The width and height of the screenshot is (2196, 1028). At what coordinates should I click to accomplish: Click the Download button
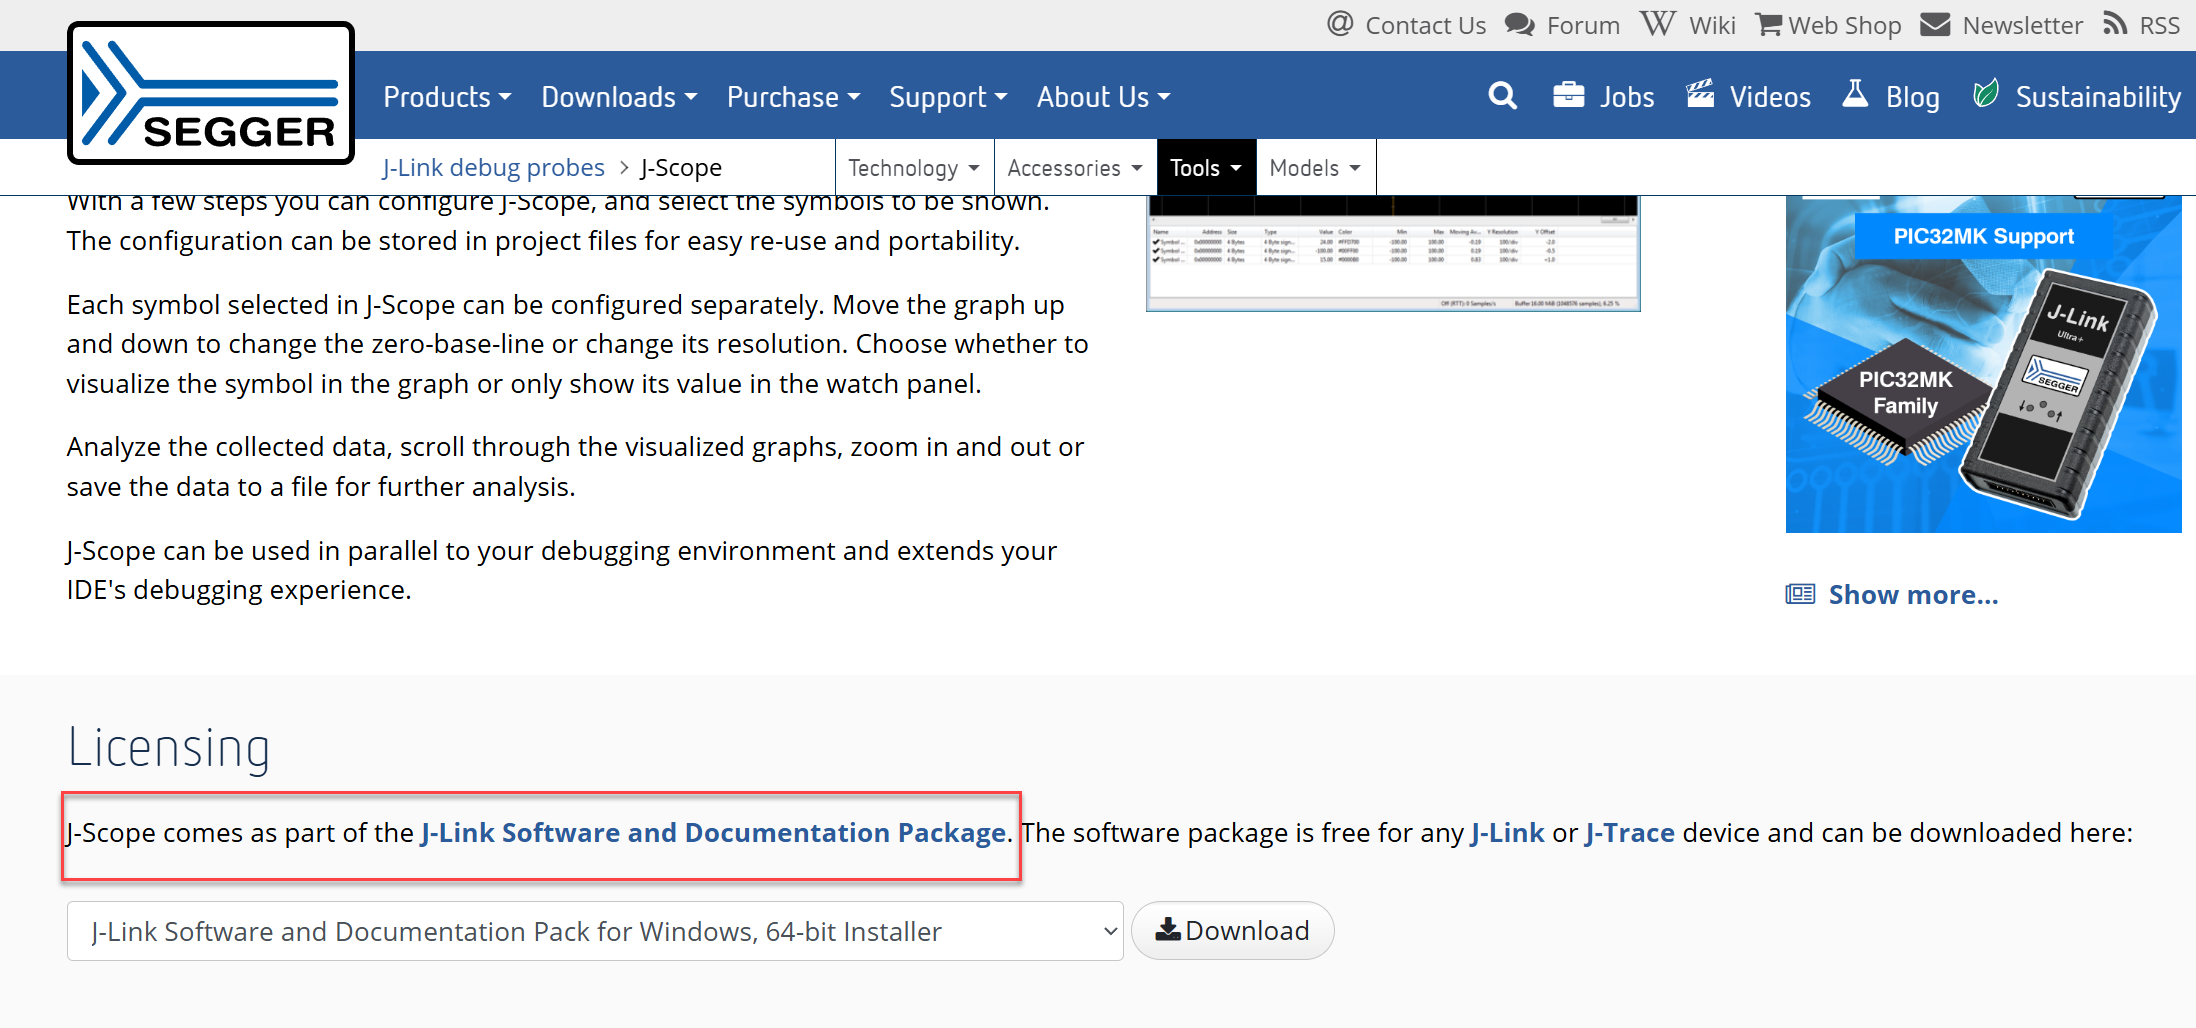click(1232, 931)
